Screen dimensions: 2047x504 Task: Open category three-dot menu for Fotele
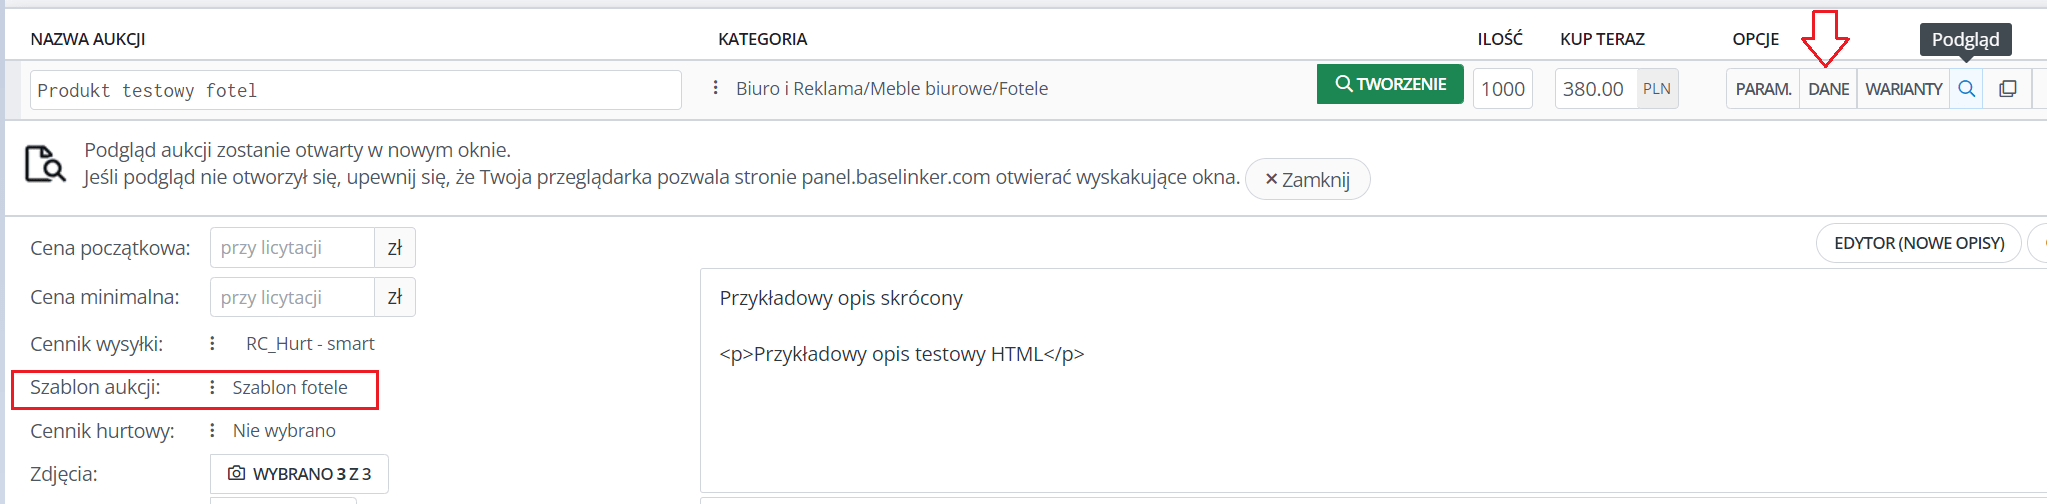tap(715, 88)
